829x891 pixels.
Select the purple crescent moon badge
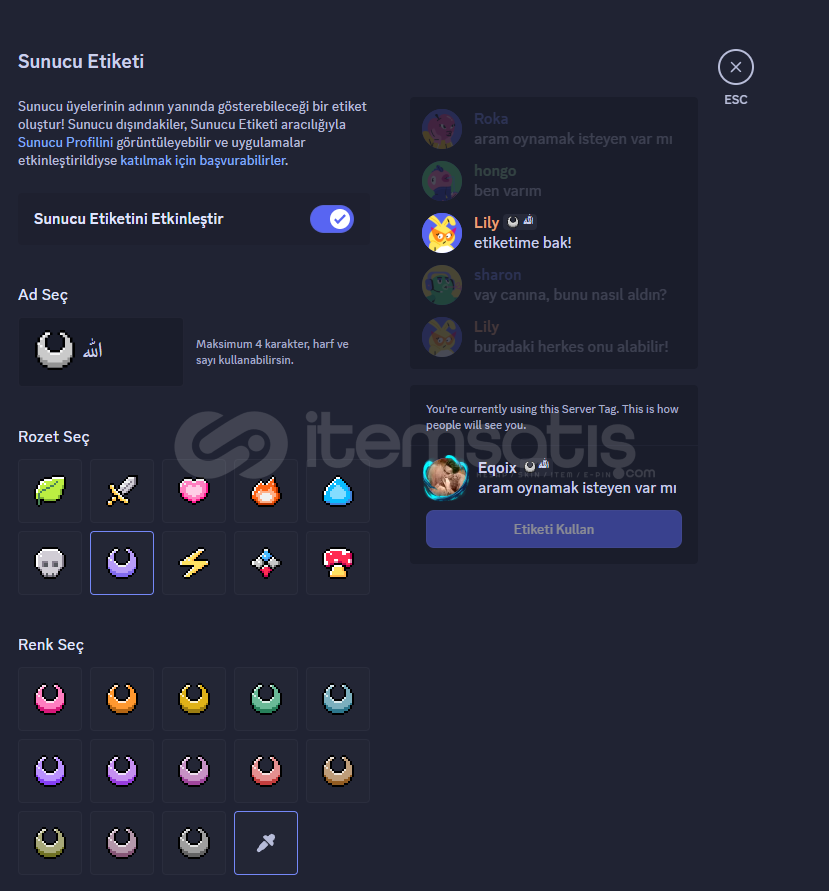point(122,563)
